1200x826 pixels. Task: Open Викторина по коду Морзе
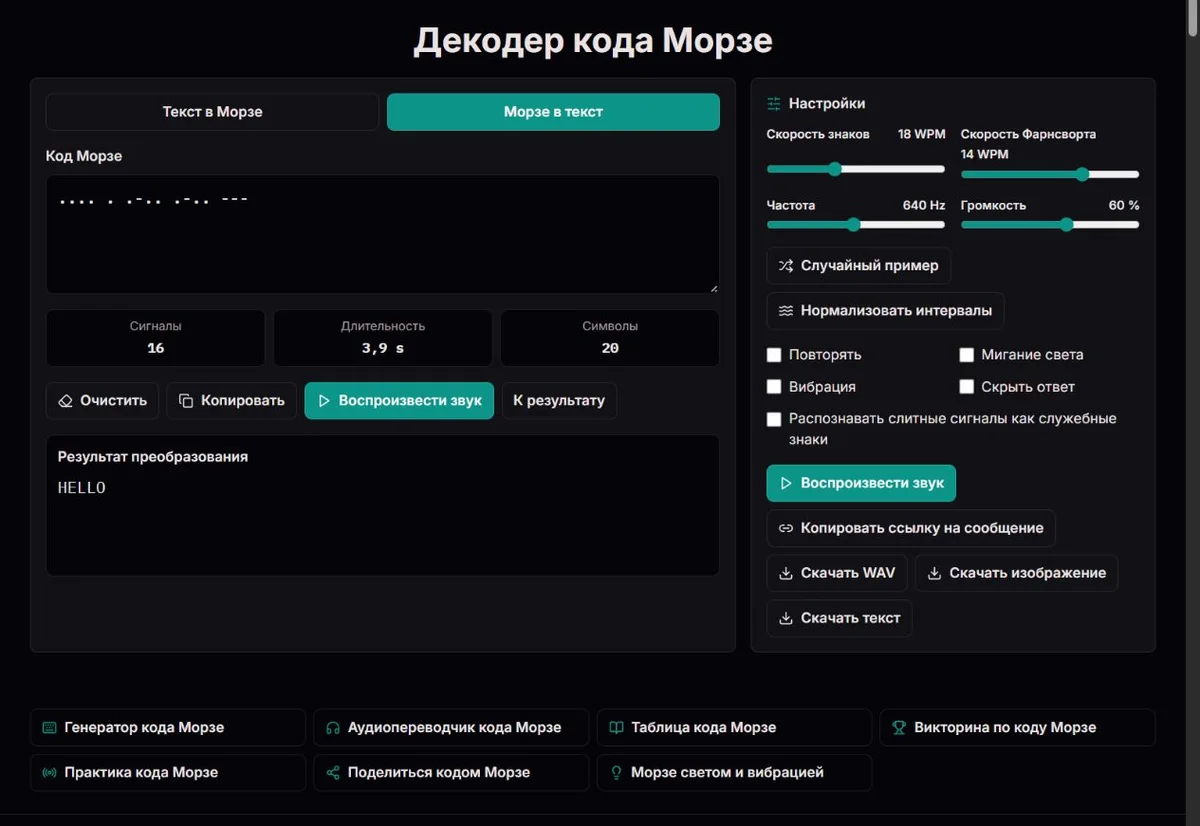coord(1018,728)
